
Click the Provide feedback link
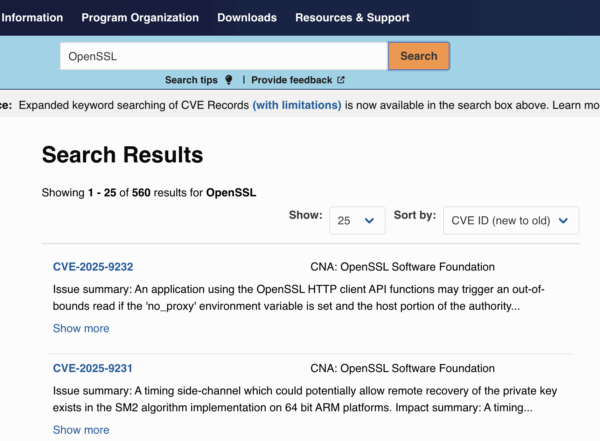click(x=292, y=80)
